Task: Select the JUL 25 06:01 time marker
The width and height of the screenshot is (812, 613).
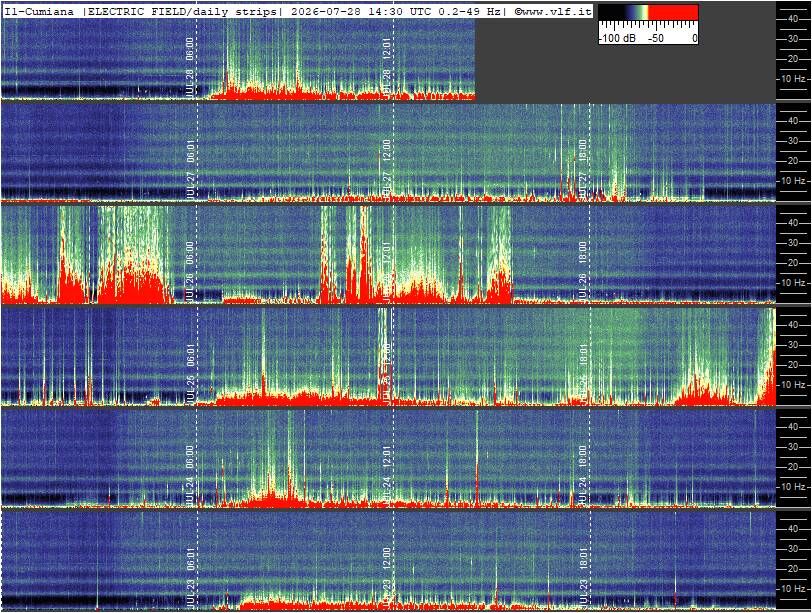Action: [x=190, y=373]
